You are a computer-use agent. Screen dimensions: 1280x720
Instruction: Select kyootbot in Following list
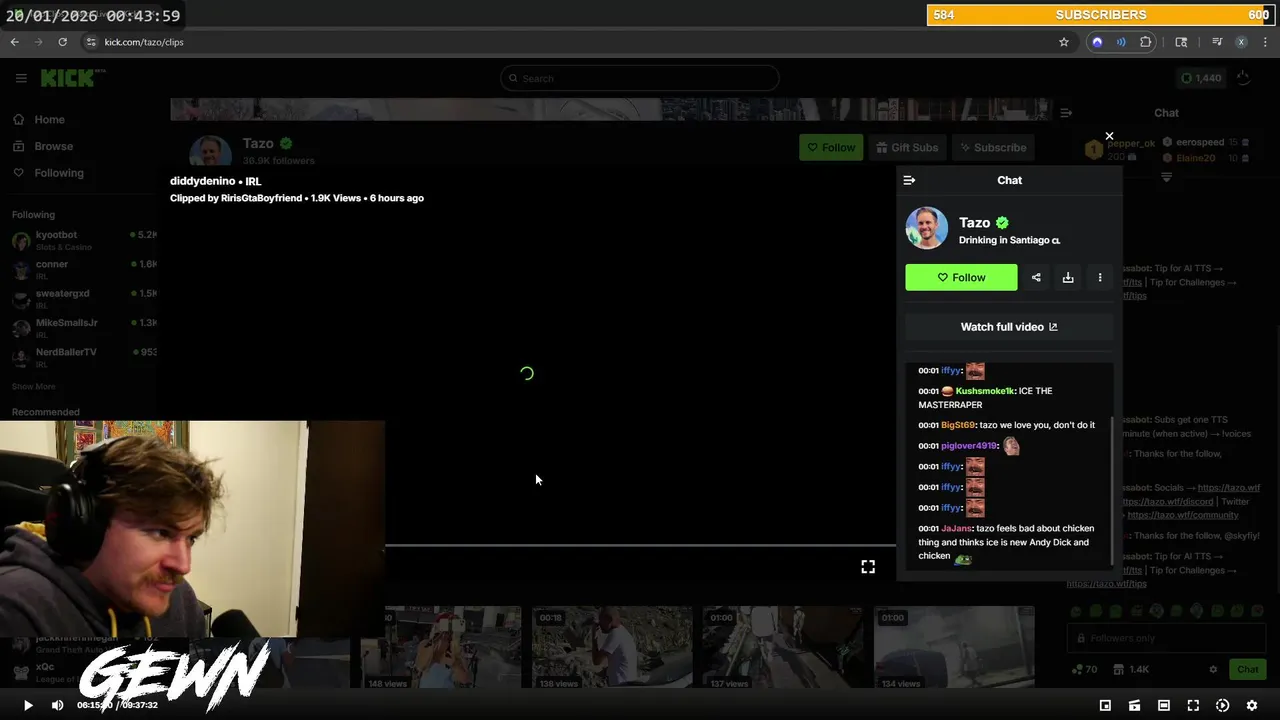(84, 240)
